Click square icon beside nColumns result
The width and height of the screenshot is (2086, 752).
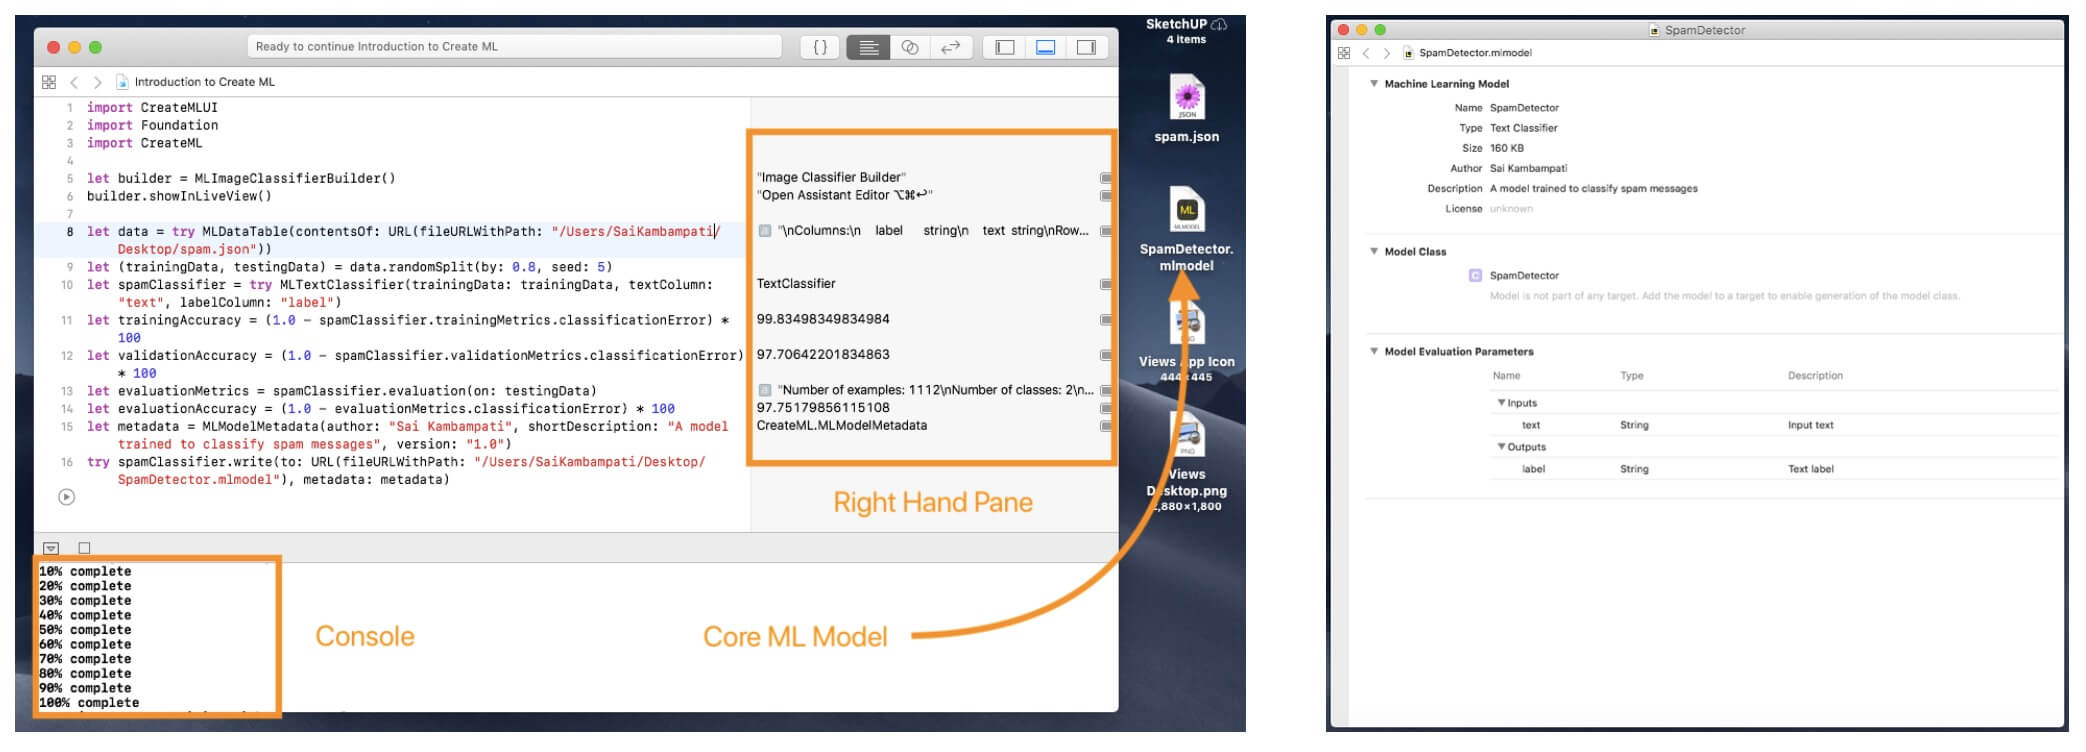[x=765, y=231]
